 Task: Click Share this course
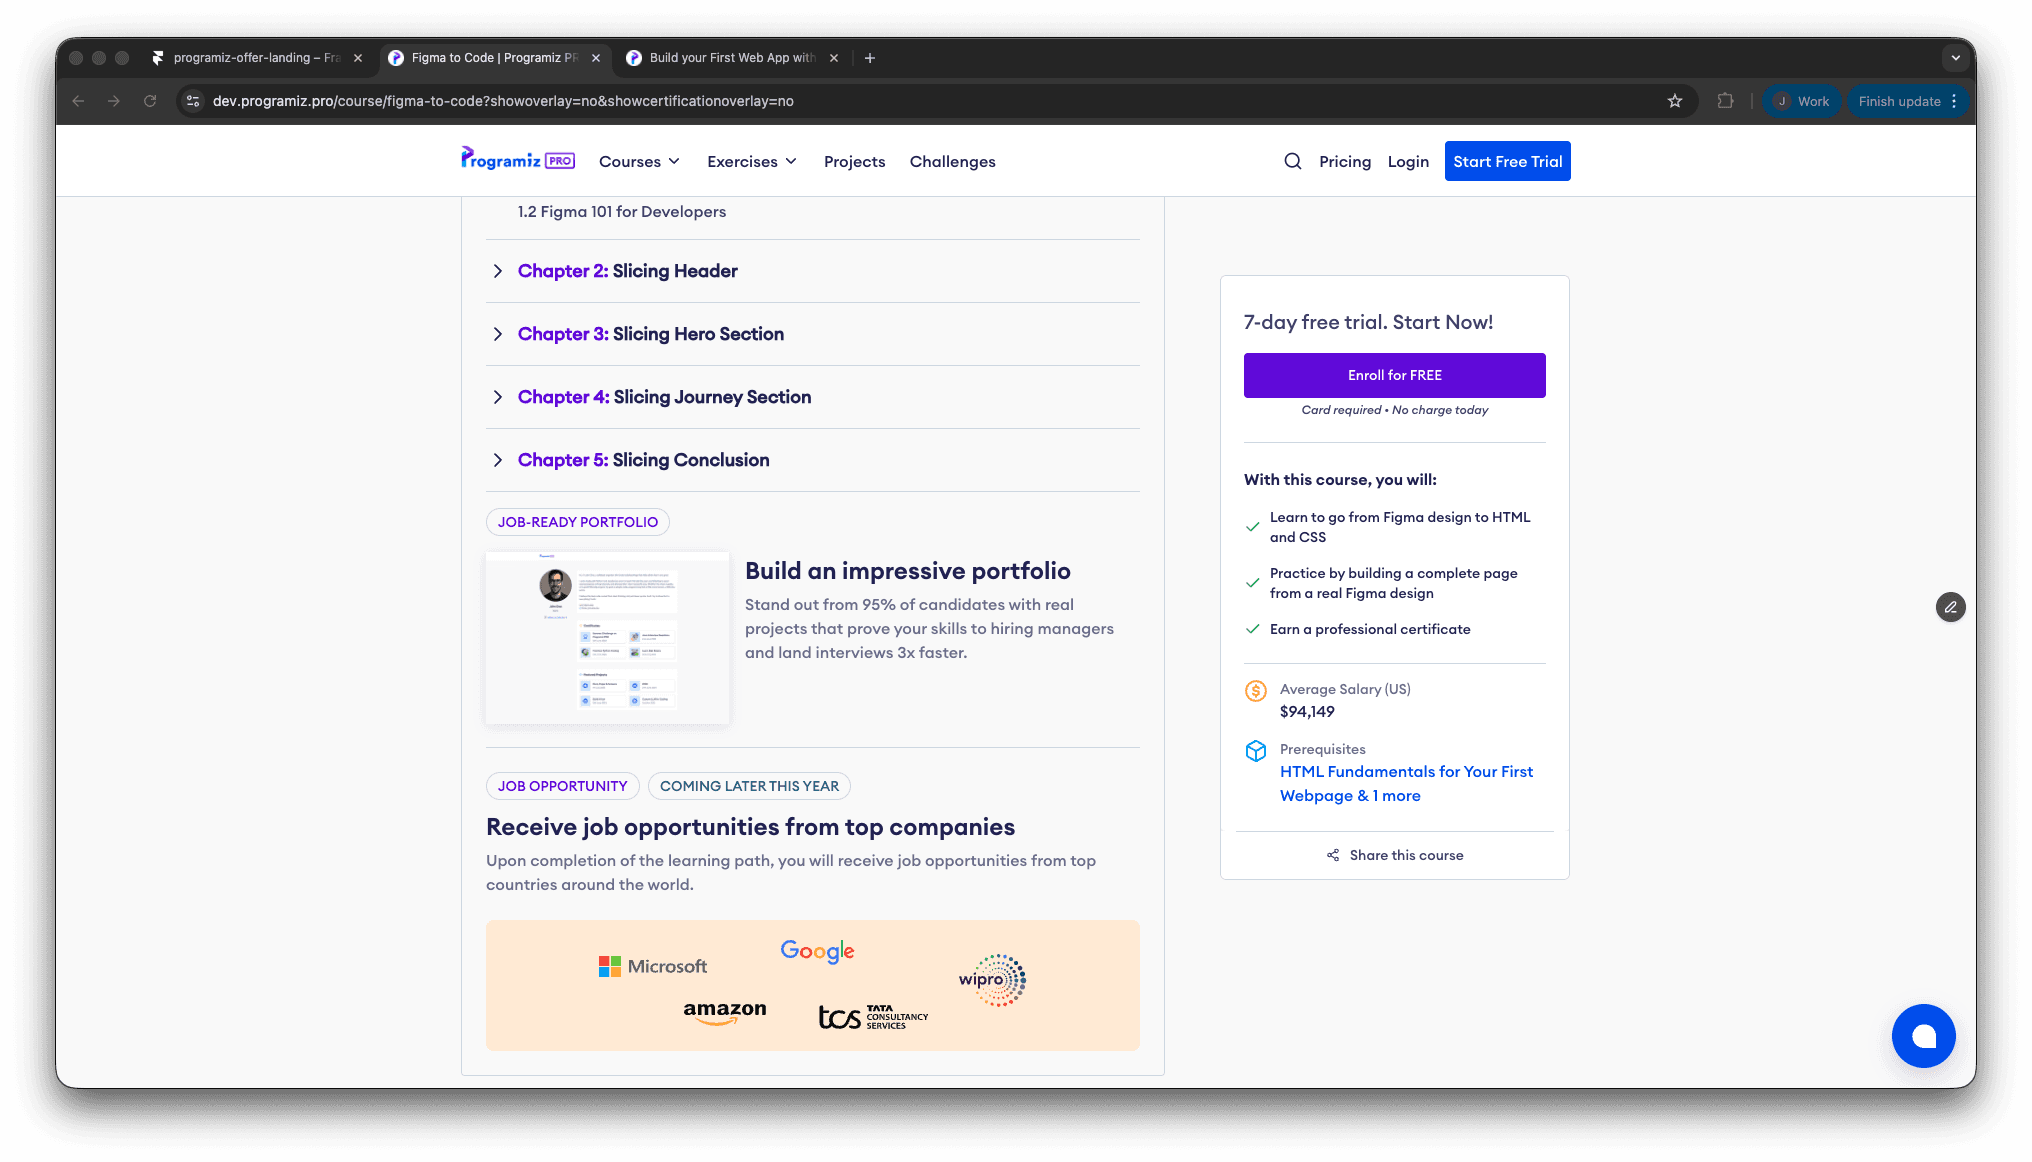point(1394,855)
